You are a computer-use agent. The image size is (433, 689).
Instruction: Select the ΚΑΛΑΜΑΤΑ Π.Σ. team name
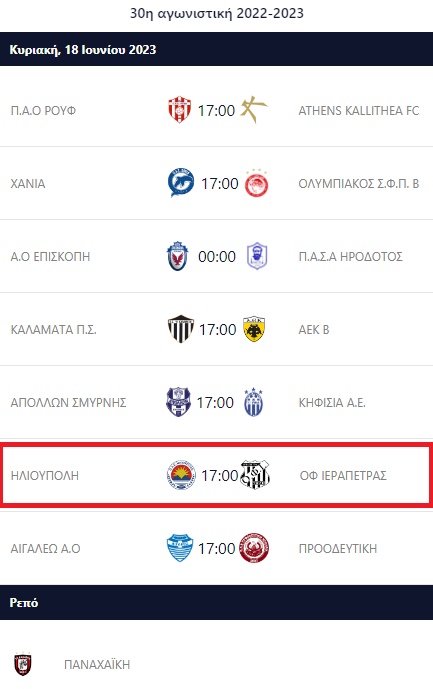pyautogui.click(x=54, y=329)
